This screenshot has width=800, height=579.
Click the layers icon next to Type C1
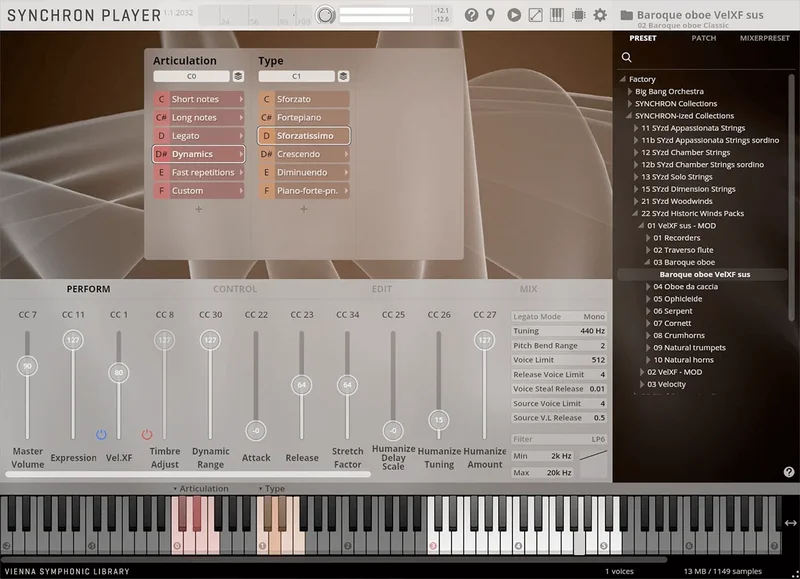343,76
